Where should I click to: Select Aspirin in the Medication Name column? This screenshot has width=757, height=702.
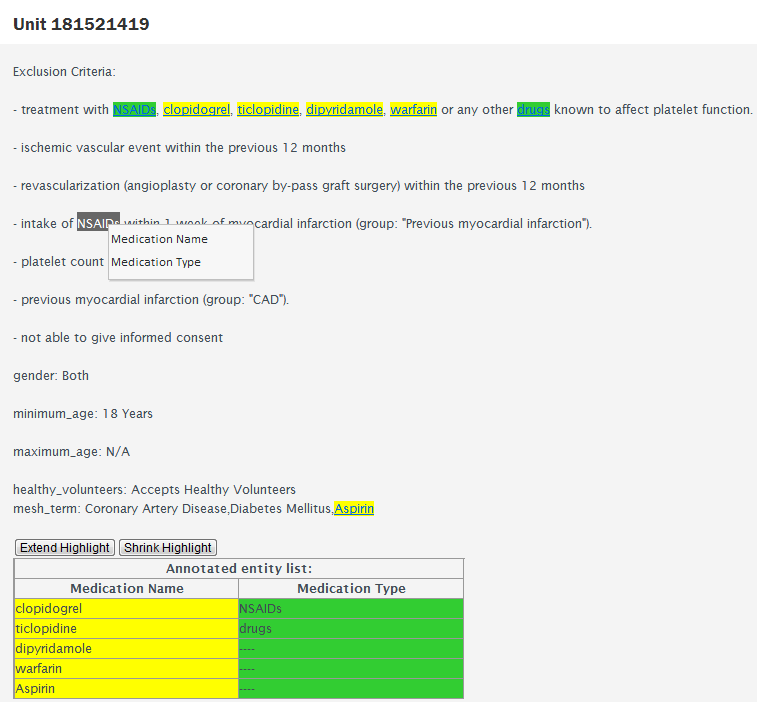coord(126,689)
